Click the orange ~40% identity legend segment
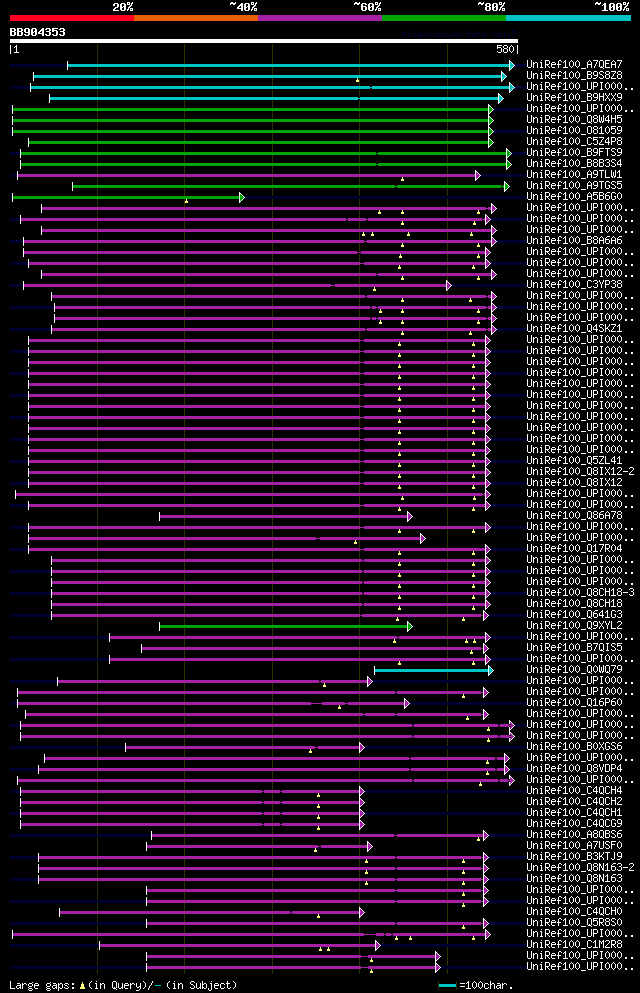The image size is (640, 993). [x=196, y=18]
